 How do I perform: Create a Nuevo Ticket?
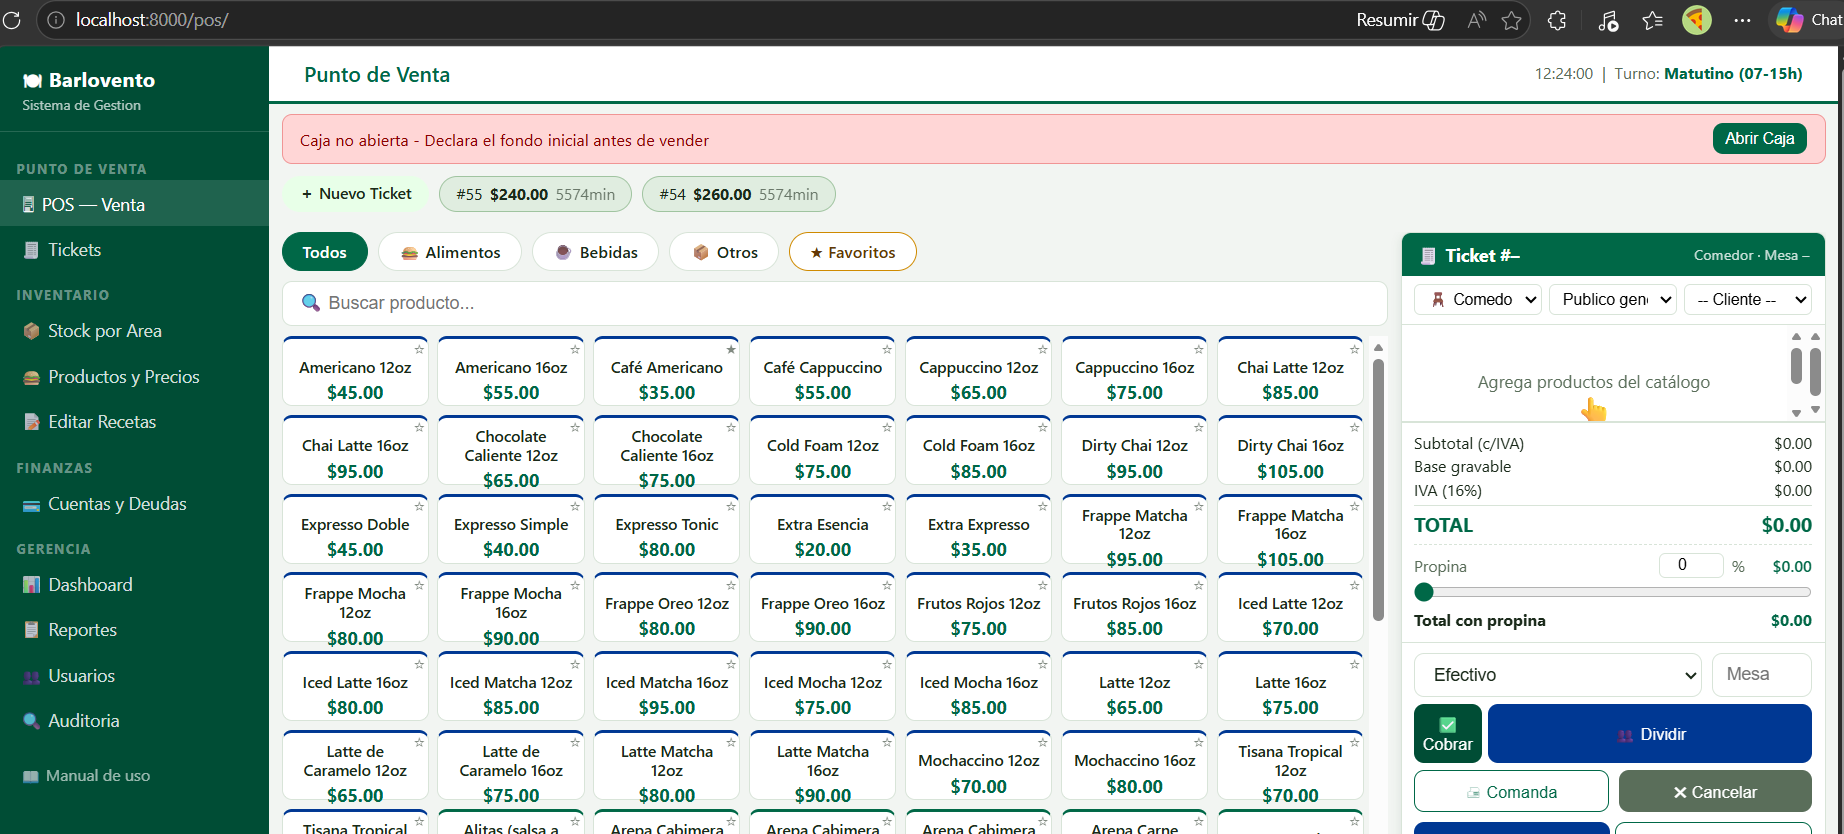[357, 194]
